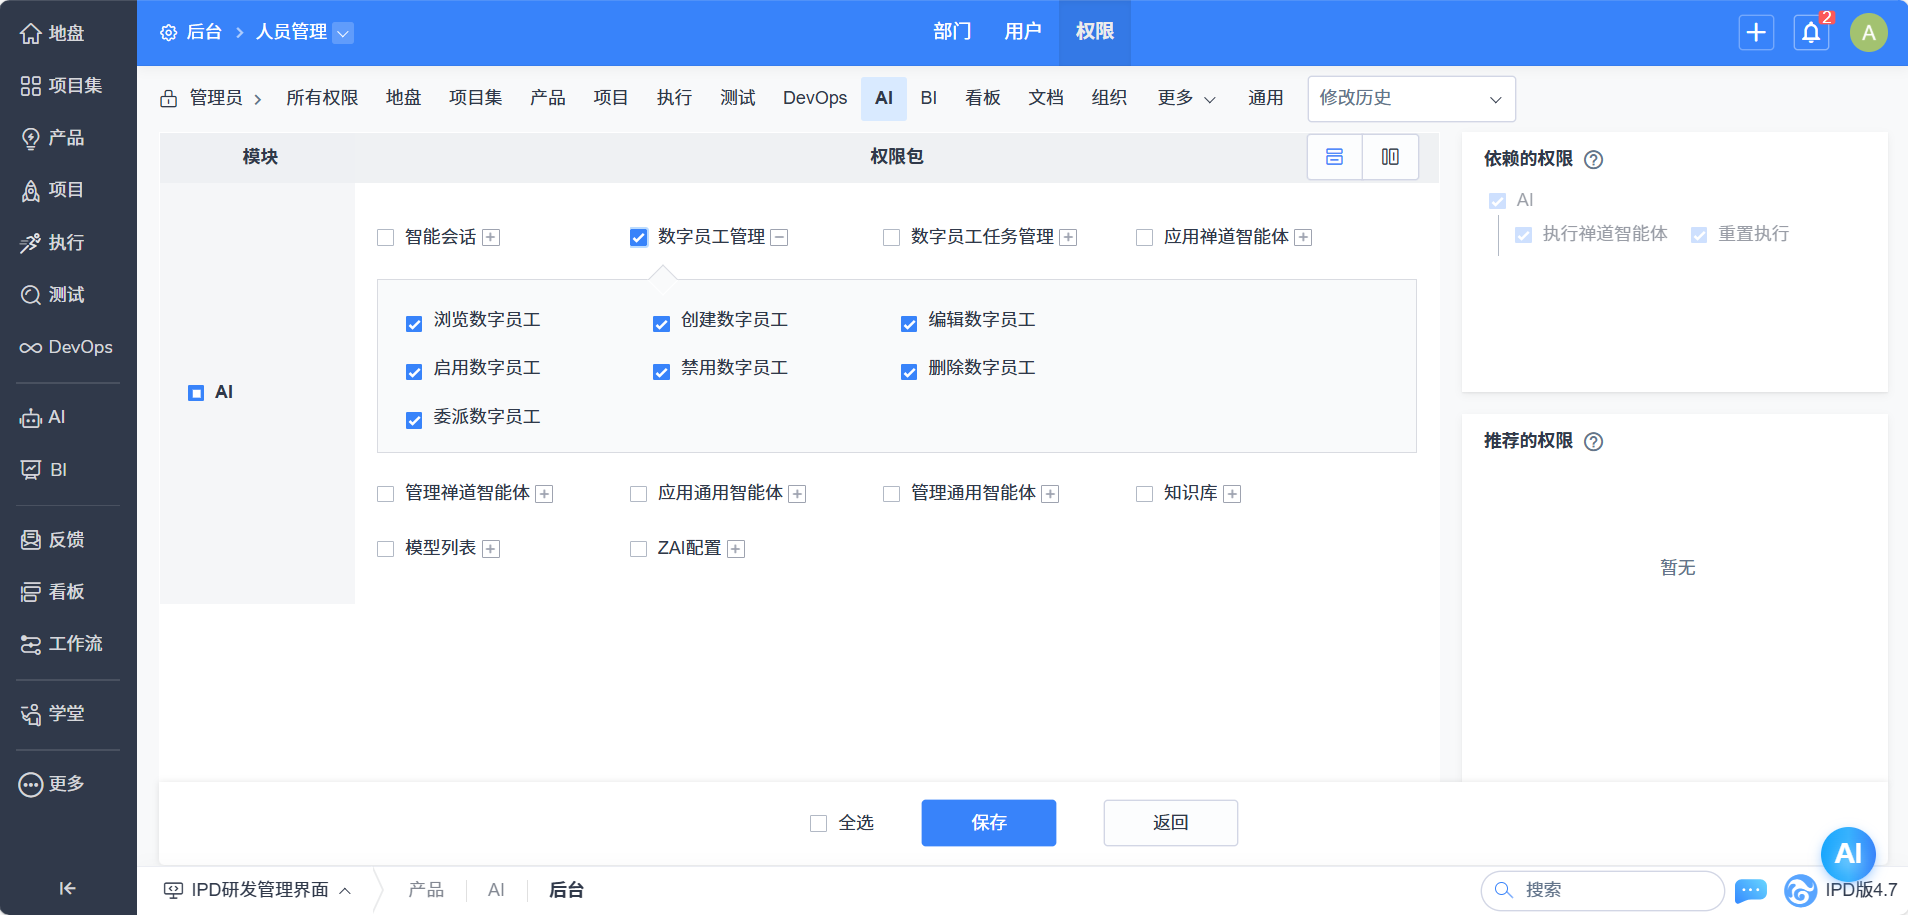Switch to the 用户 tab
Image resolution: width=1908 pixels, height=915 pixels.
point(1022,32)
